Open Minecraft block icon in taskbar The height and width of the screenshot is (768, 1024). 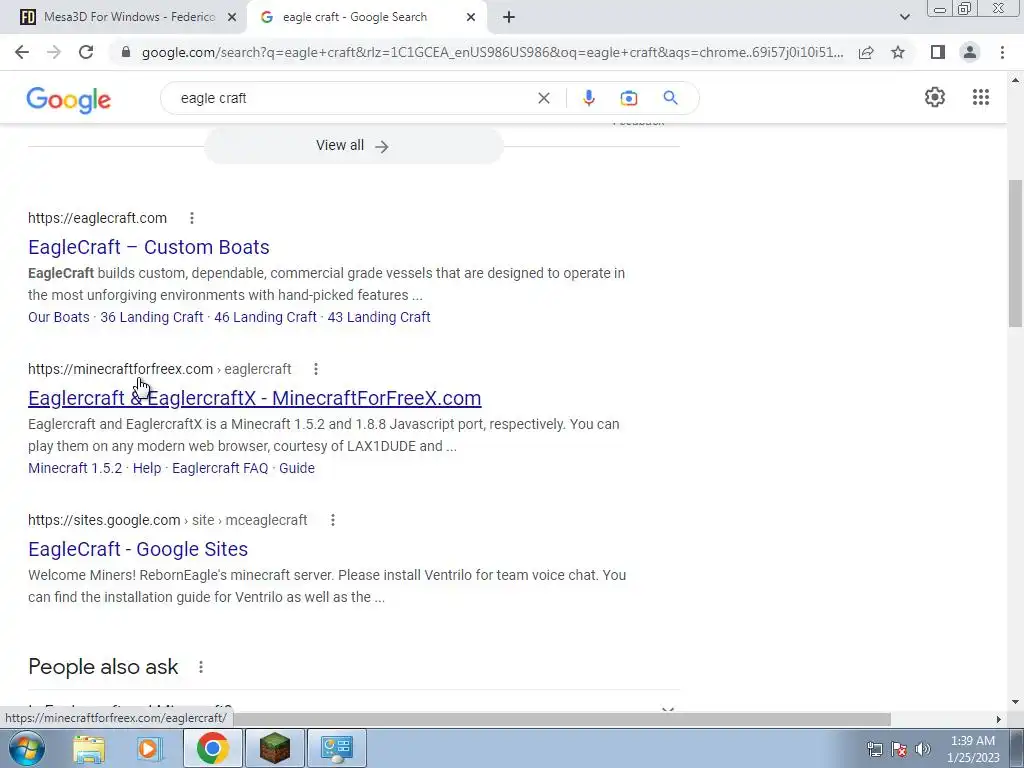click(x=275, y=748)
